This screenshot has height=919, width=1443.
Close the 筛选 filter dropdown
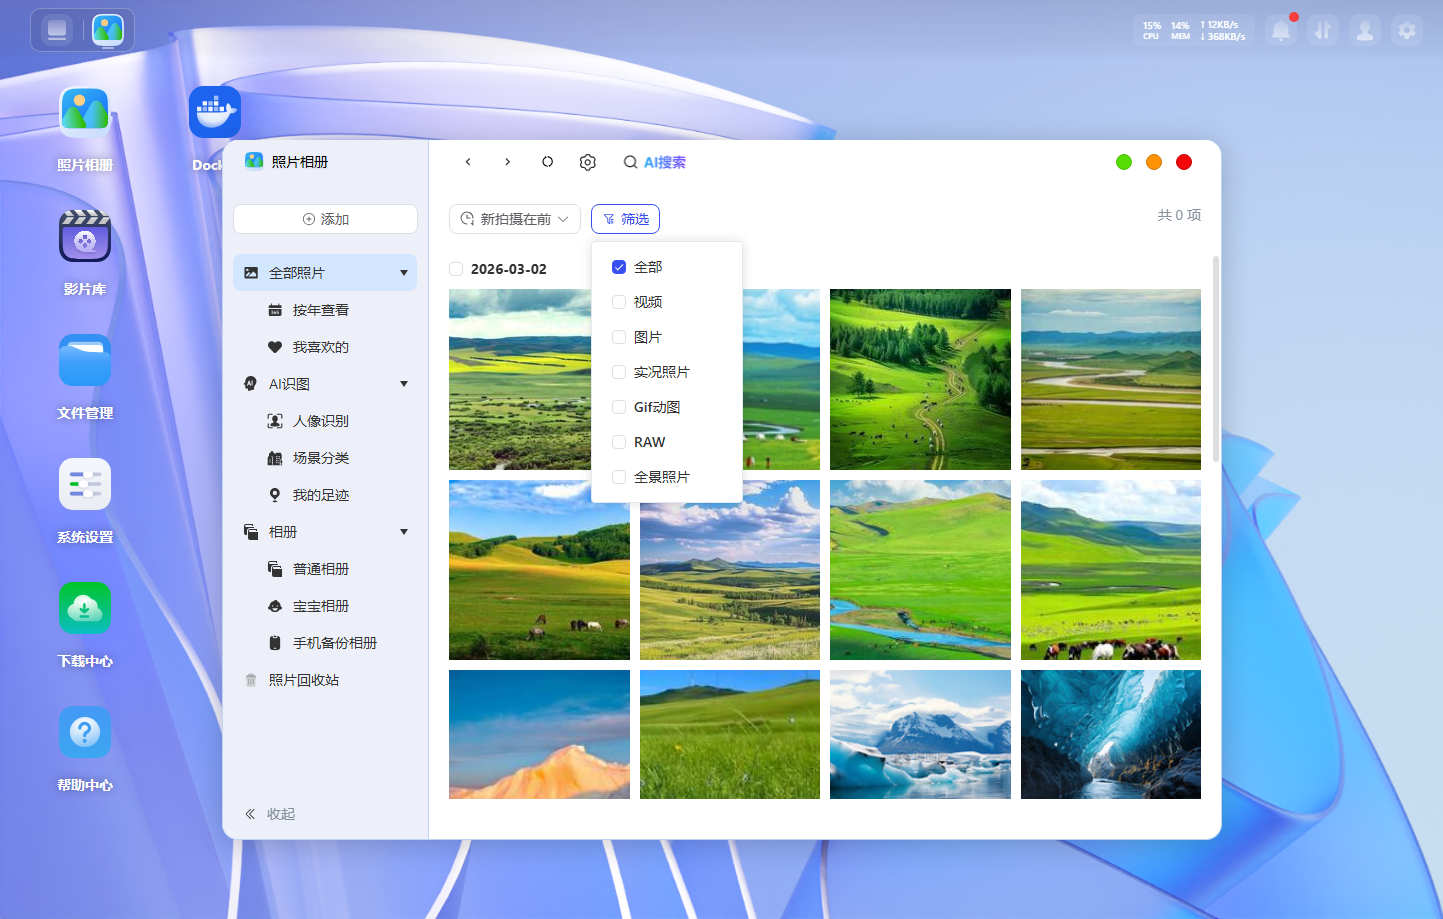[x=625, y=219]
